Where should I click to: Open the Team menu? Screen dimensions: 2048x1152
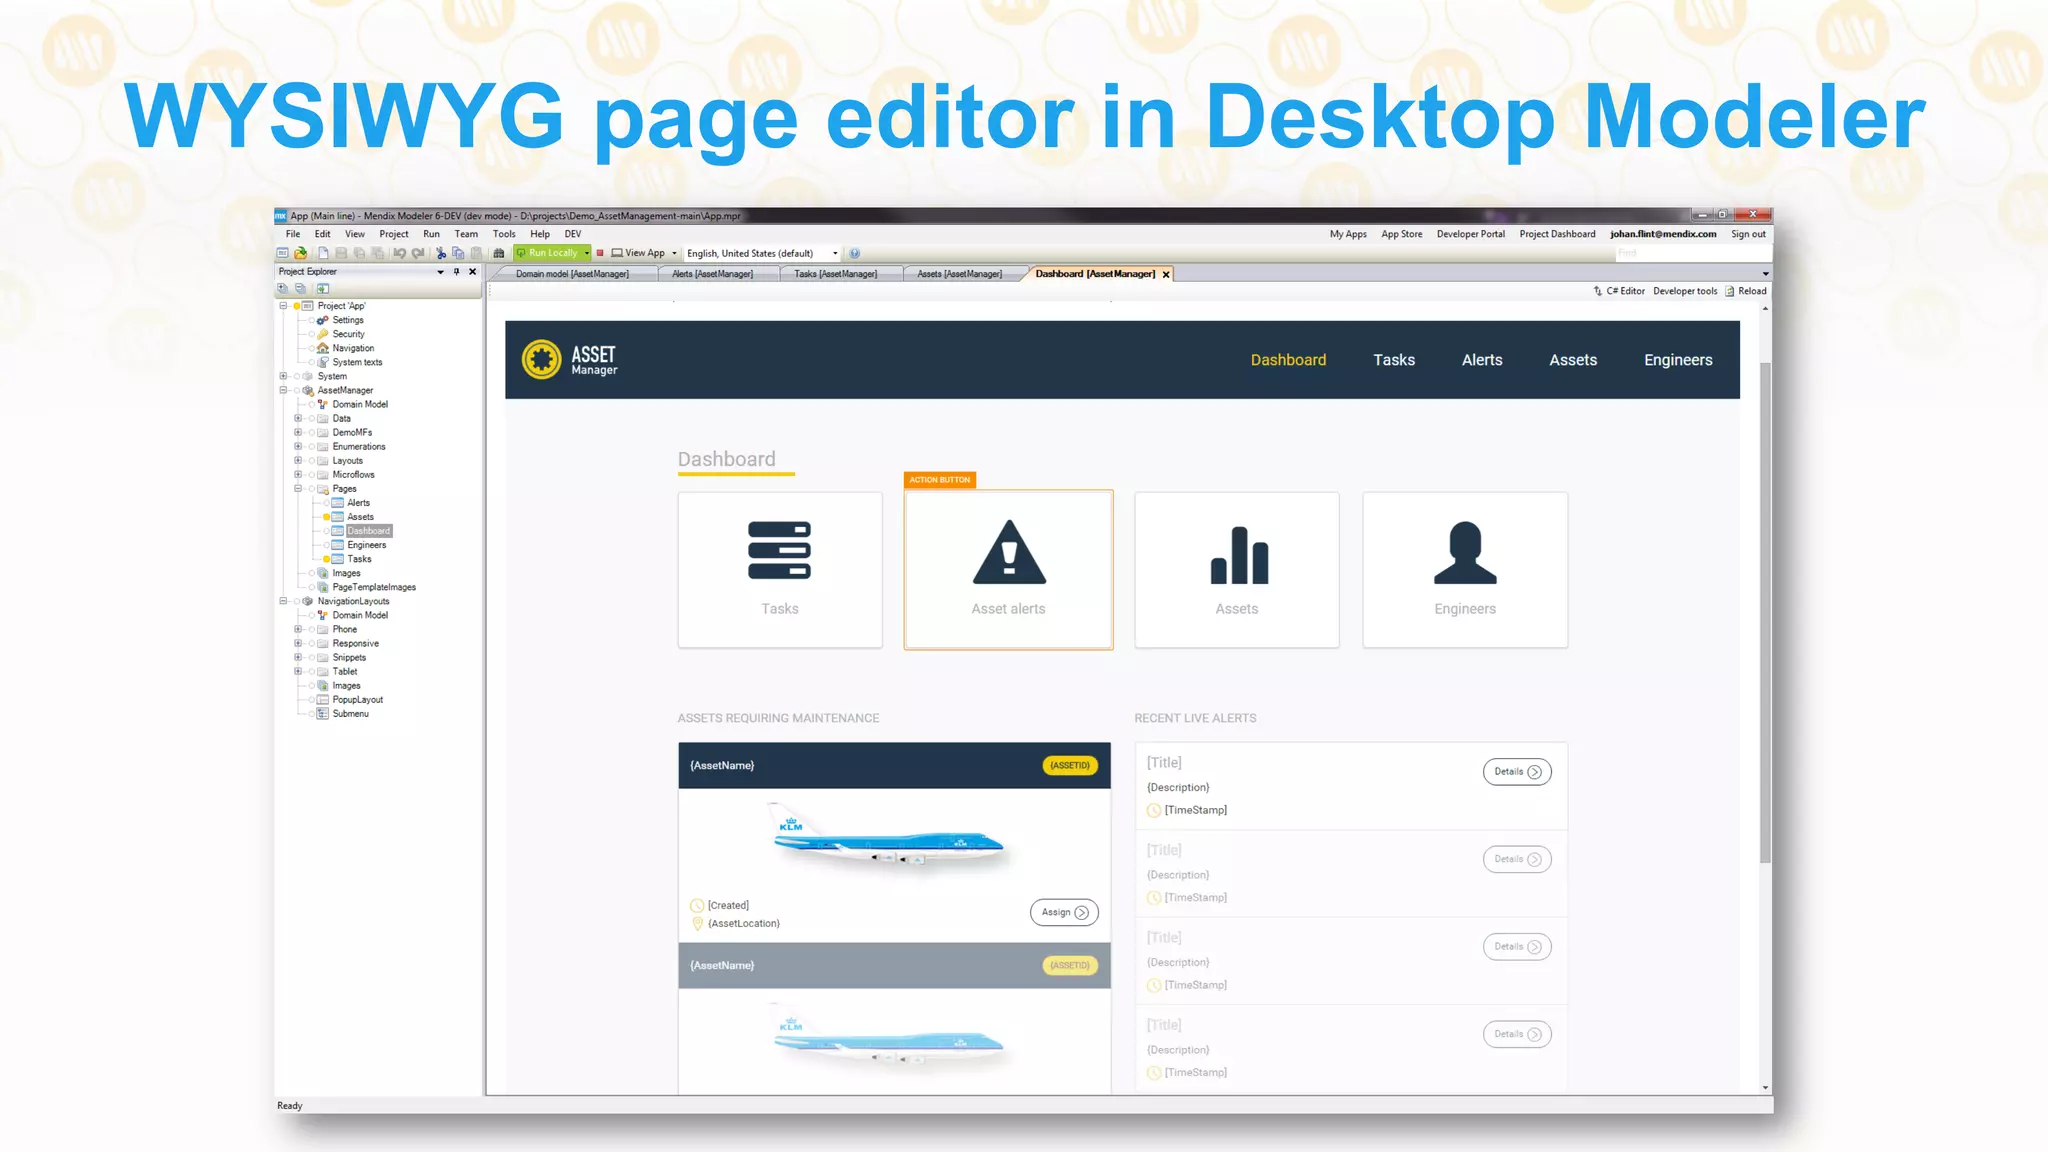pyautogui.click(x=466, y=234)
